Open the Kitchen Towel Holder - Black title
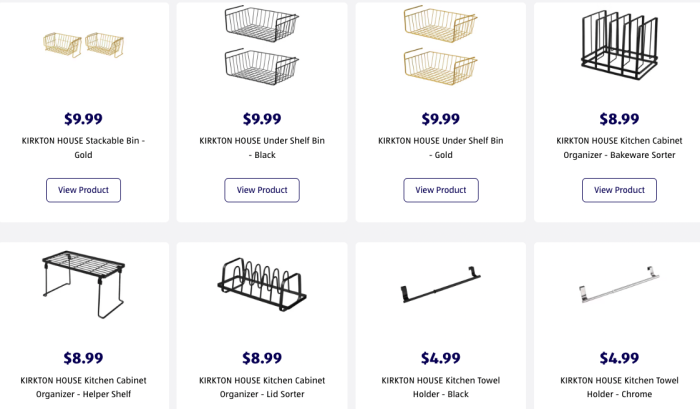This screenshot has width=700, height=409. [440, 387]
